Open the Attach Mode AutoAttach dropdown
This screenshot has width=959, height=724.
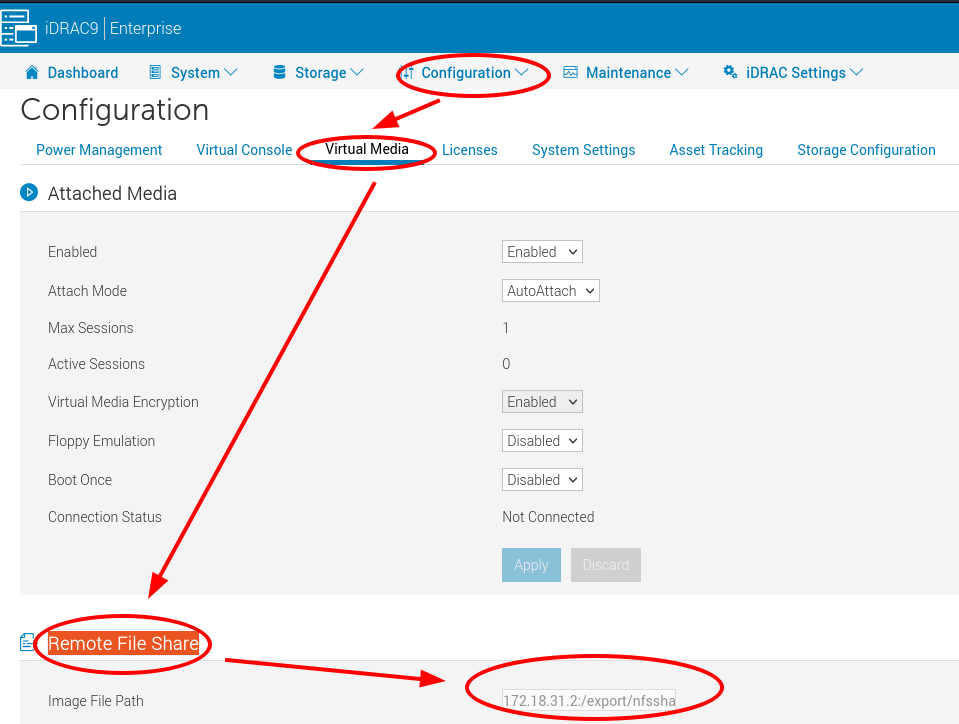pos(550,290)
